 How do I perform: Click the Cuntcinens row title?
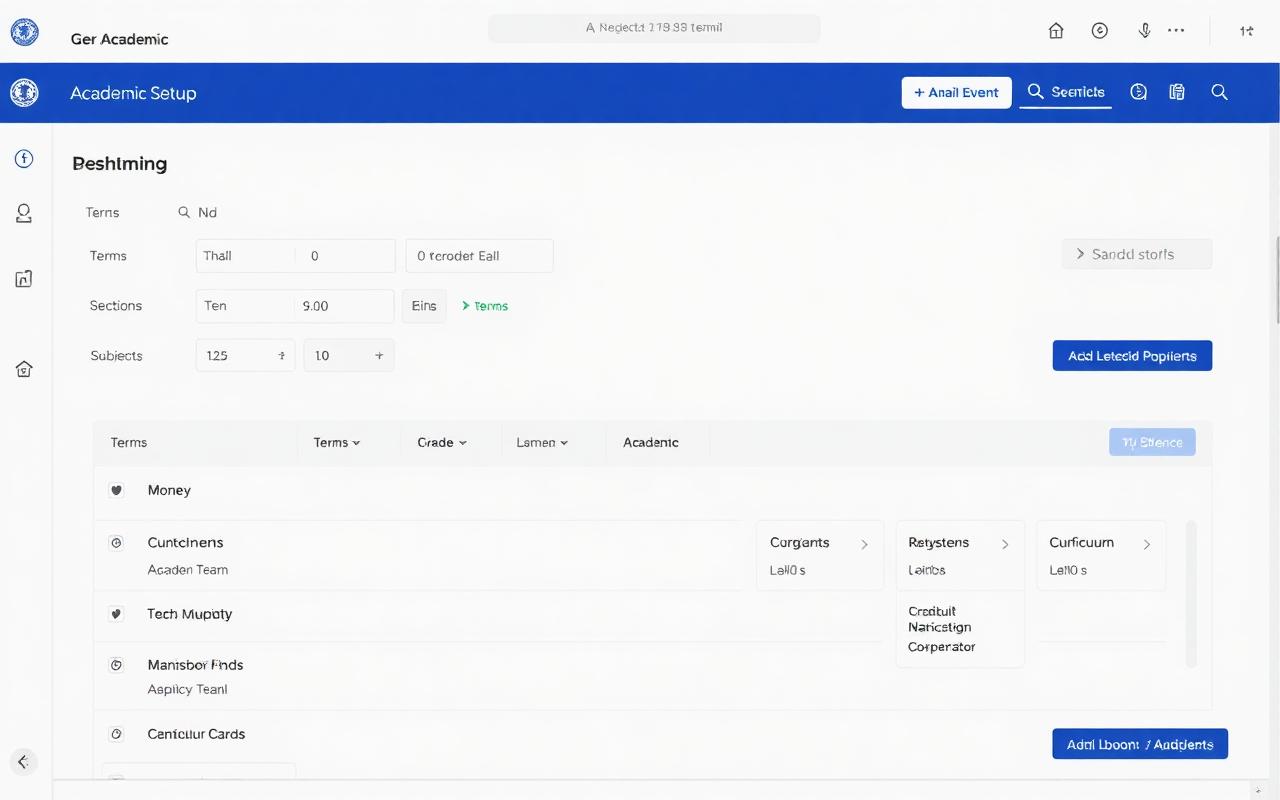tap(185, 543)
